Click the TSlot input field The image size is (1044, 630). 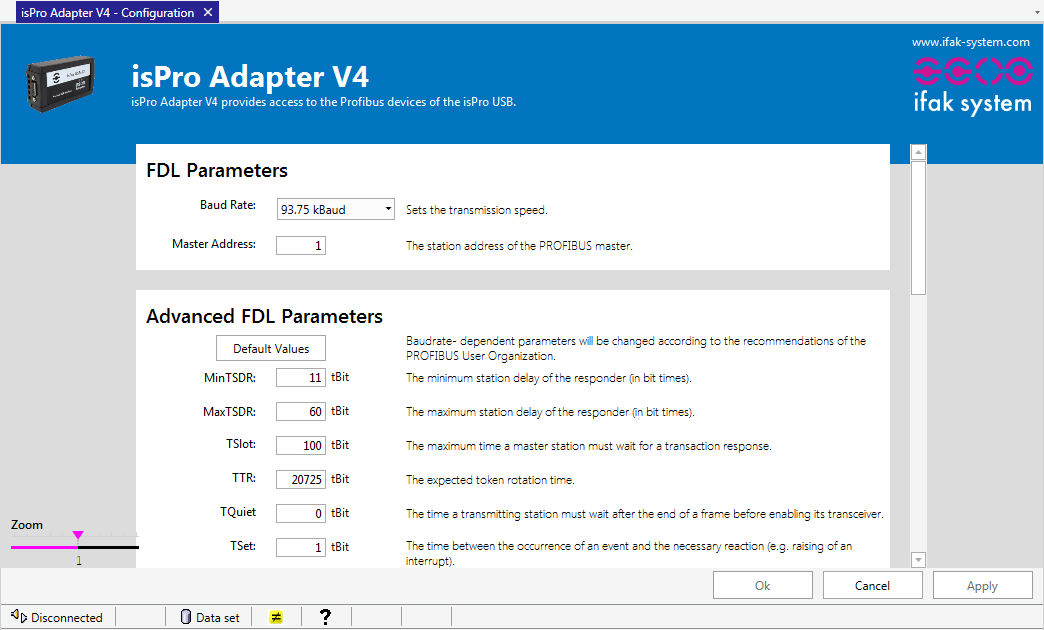(x=301, y=446)
